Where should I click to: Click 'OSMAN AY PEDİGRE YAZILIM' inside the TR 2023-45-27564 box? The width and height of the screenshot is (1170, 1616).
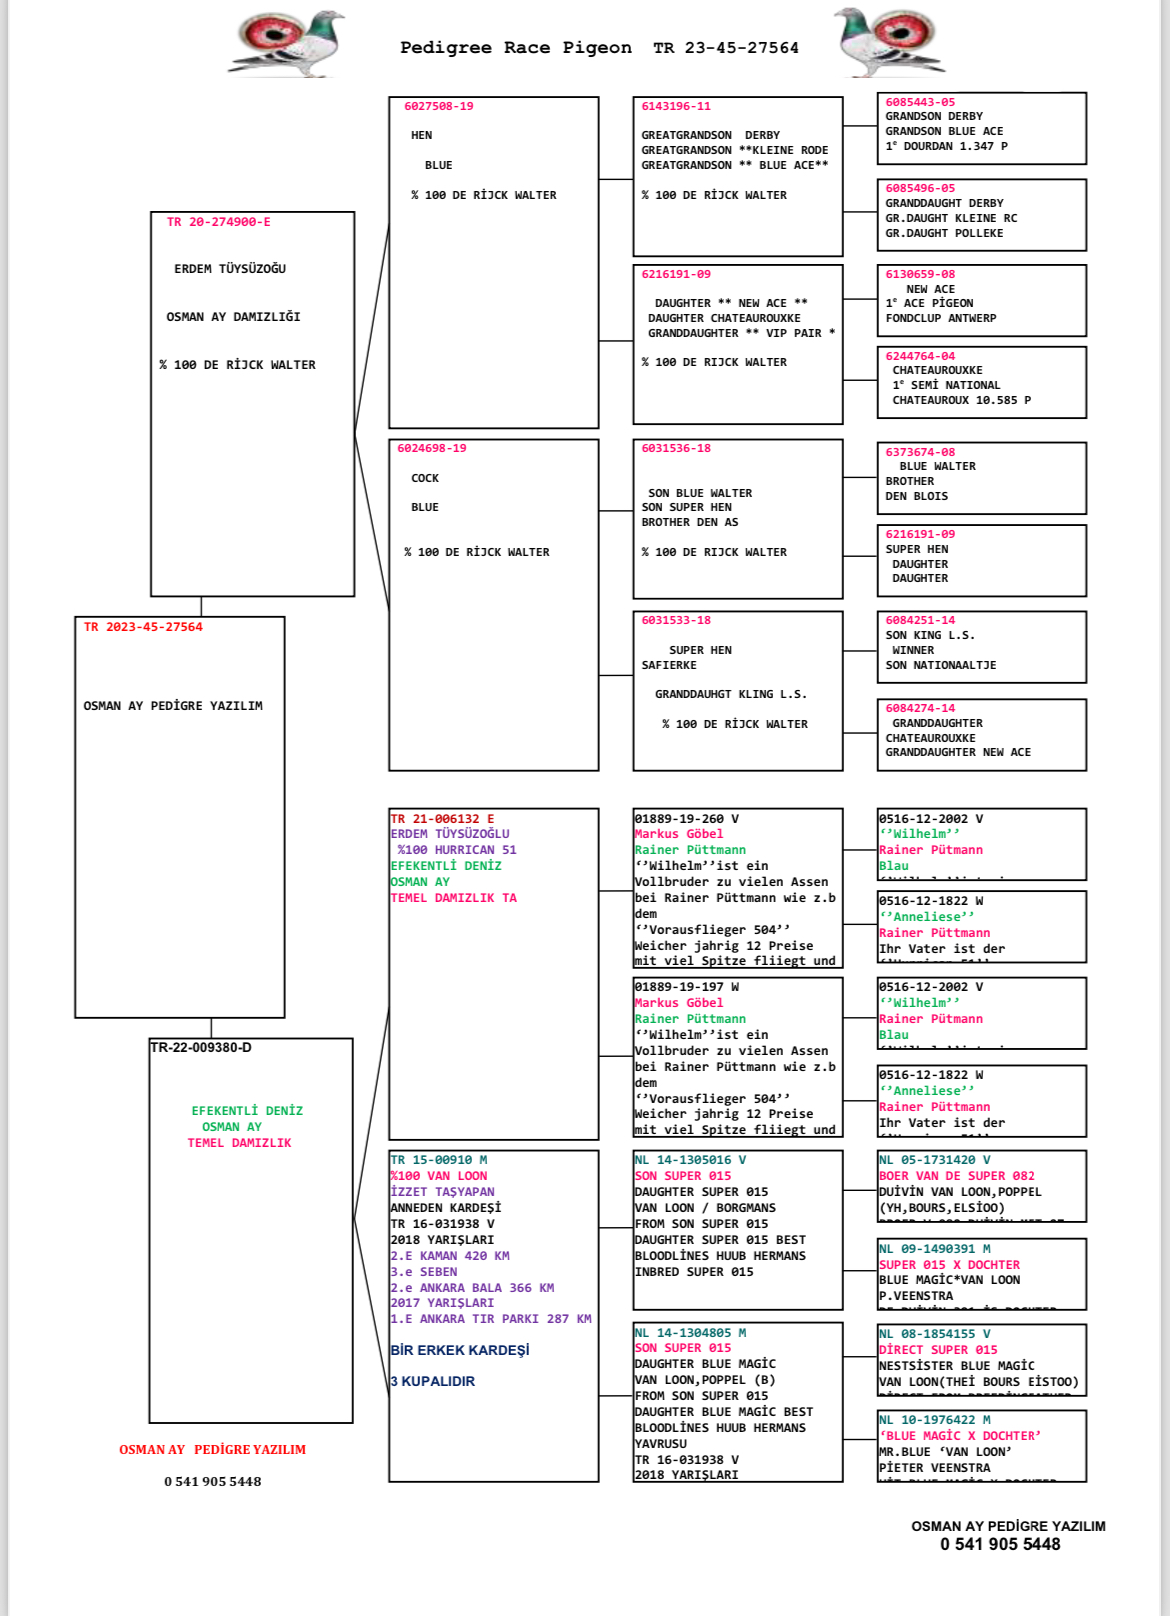pos(173,706)
